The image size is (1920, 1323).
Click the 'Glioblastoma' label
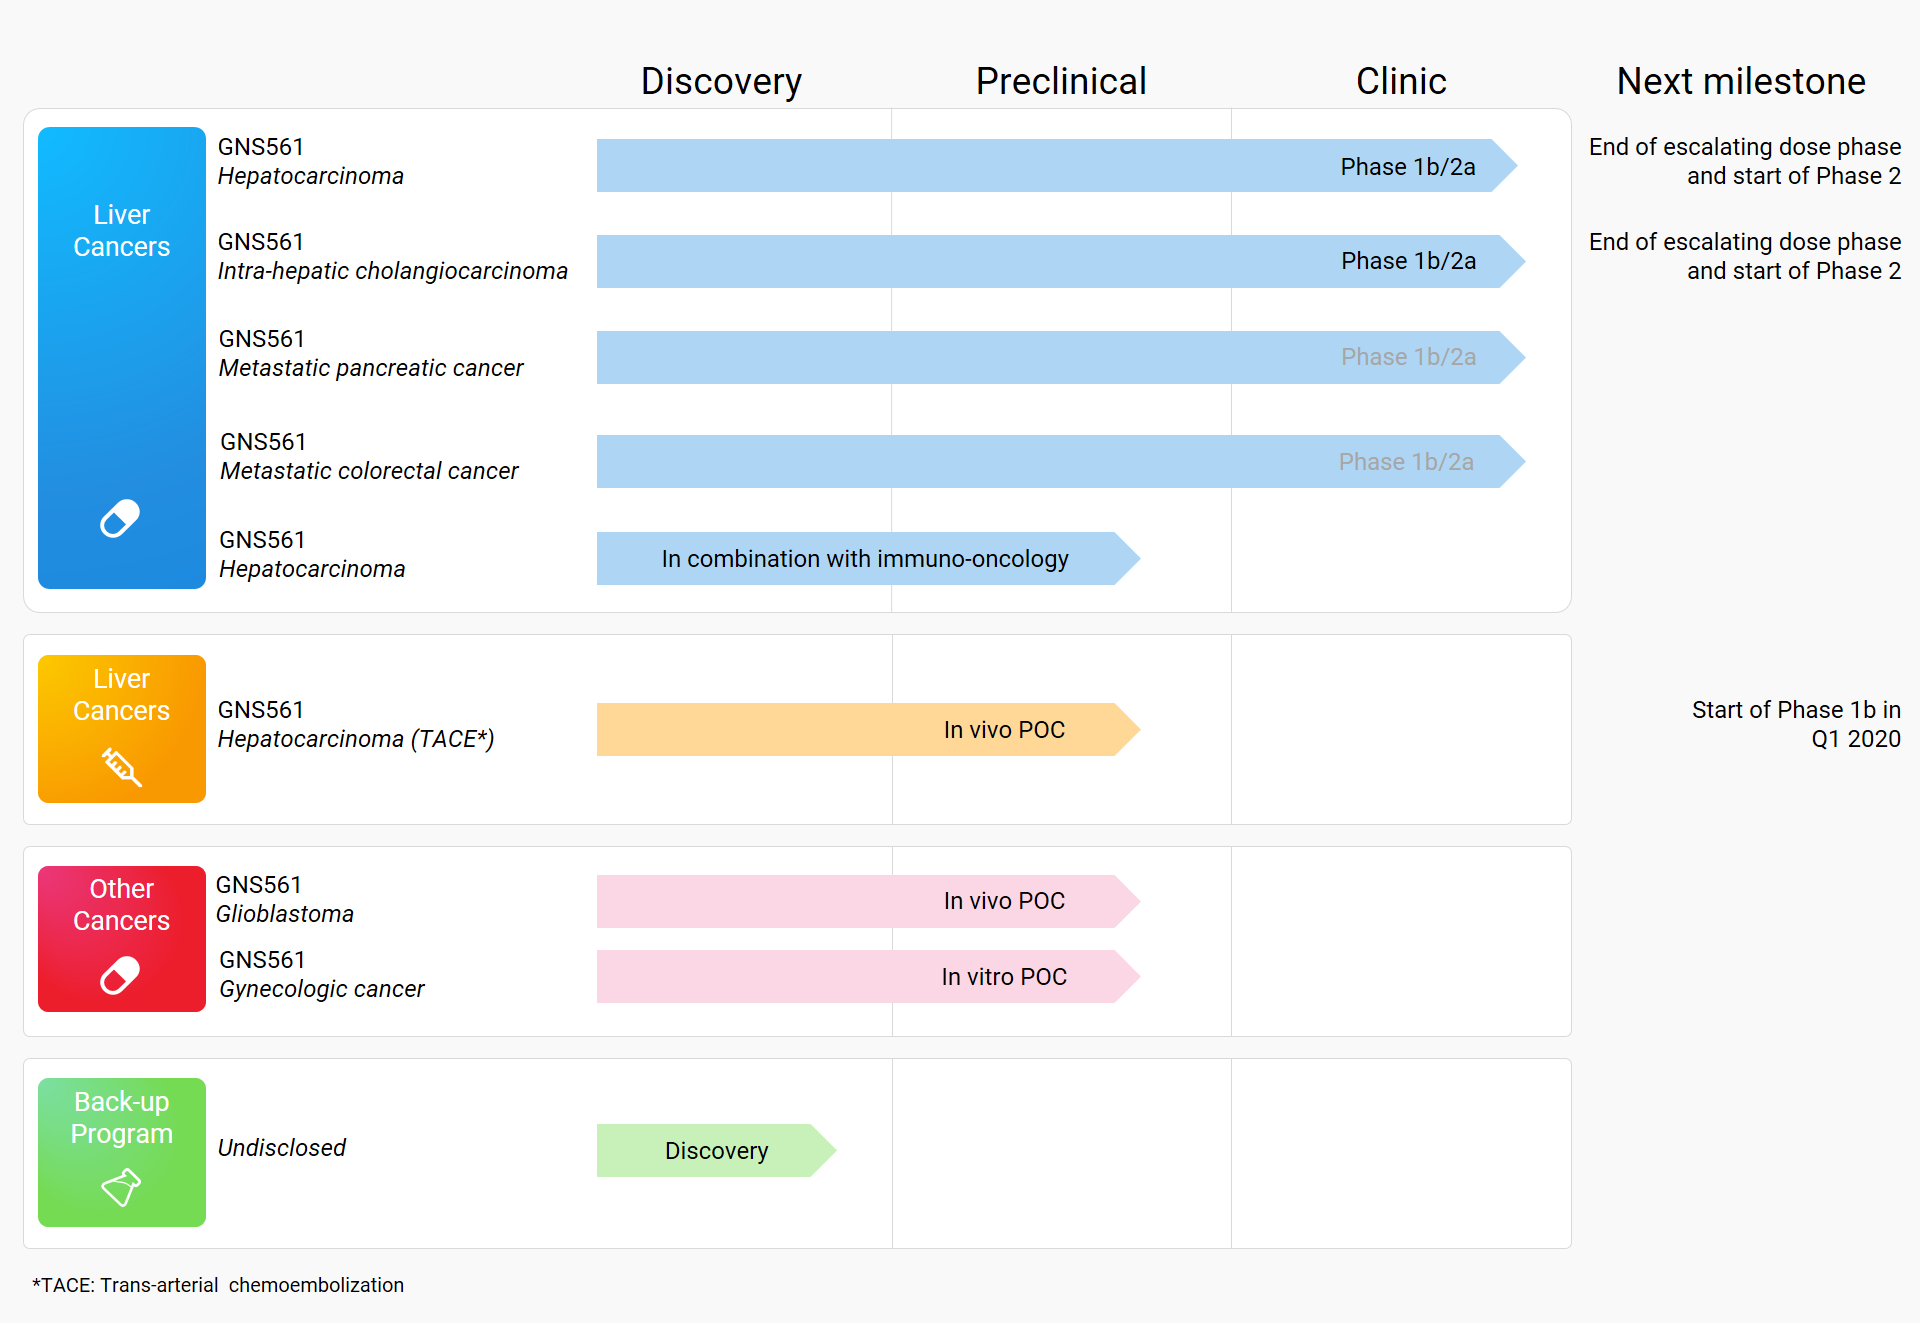[x=285, y=914]
